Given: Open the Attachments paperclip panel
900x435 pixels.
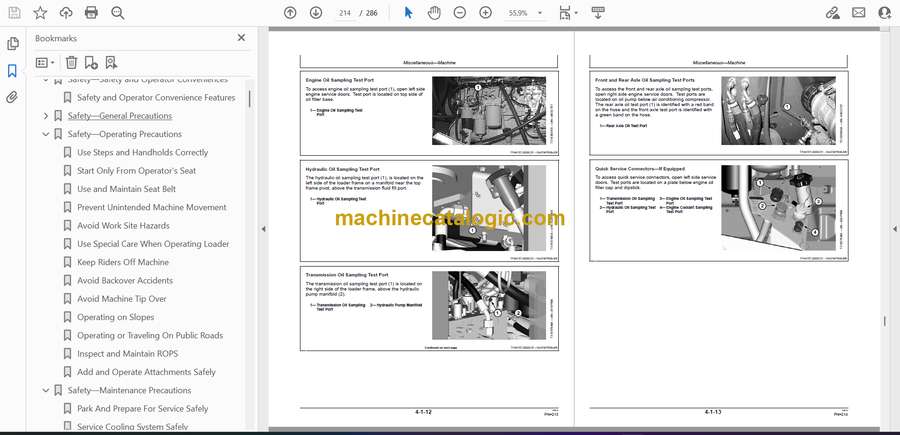Looking at the screenshot, I should point(12,97).
